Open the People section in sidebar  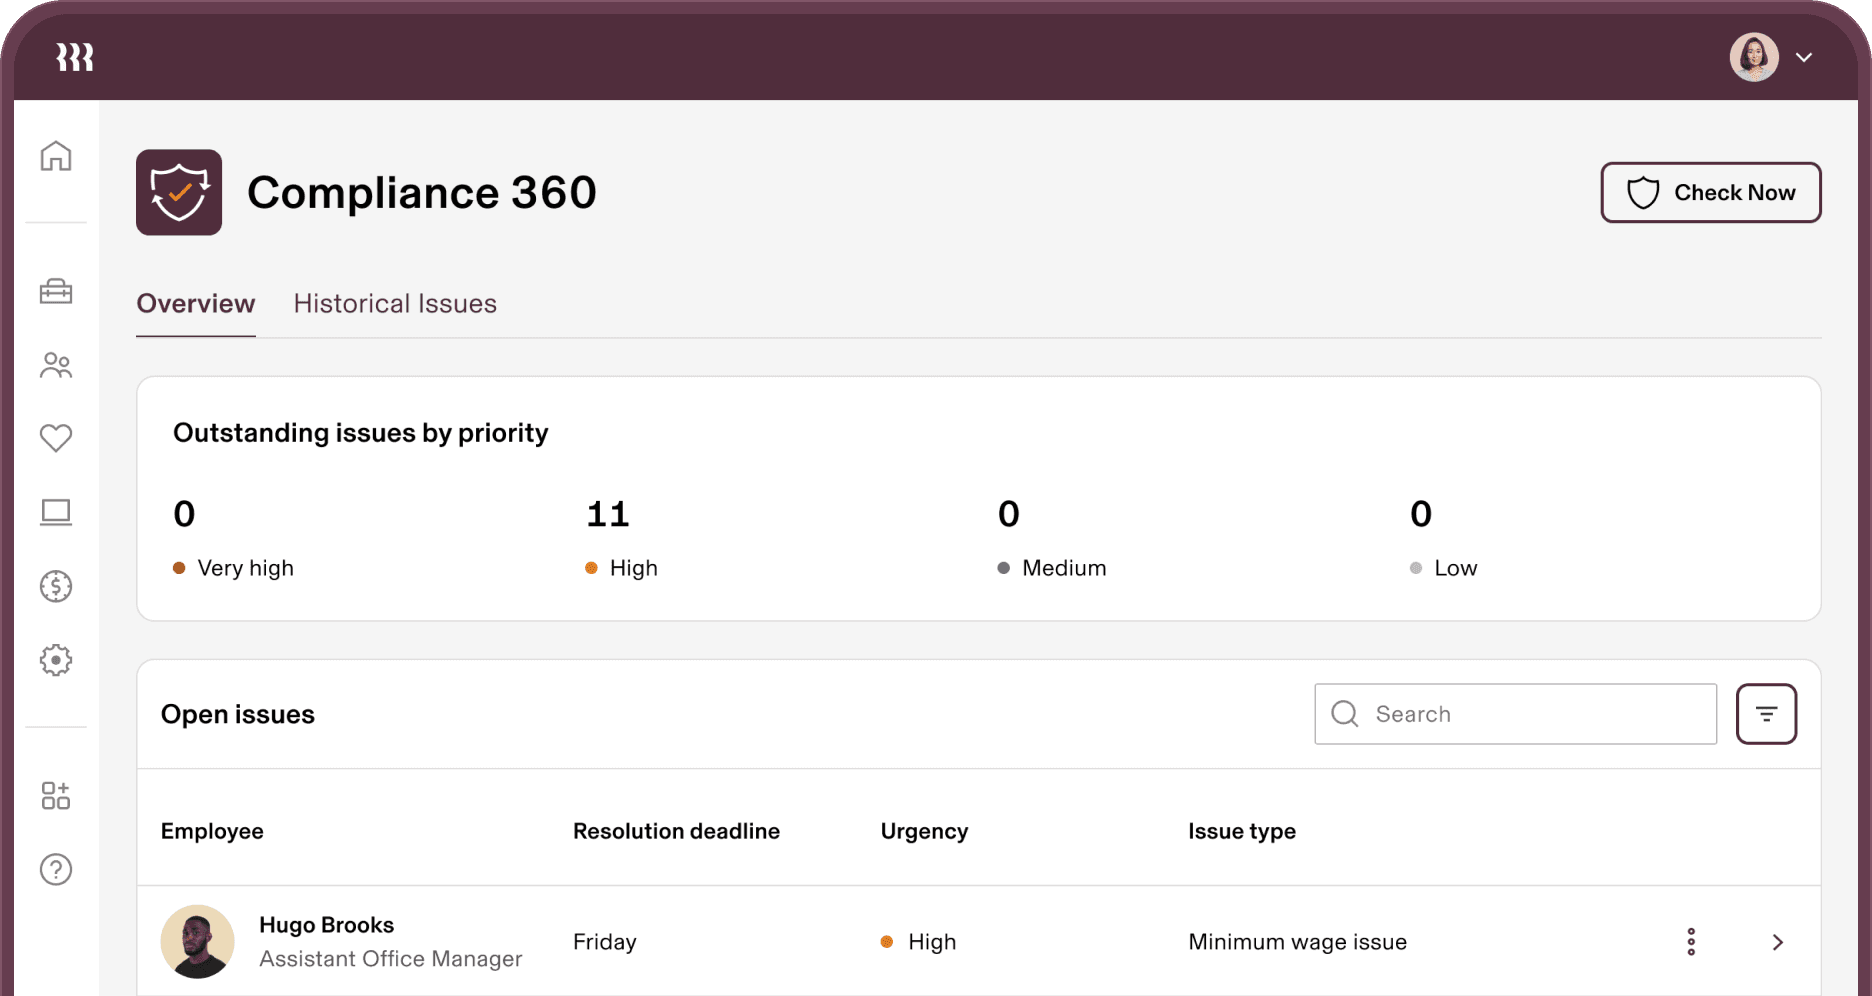tap(56, 365)
